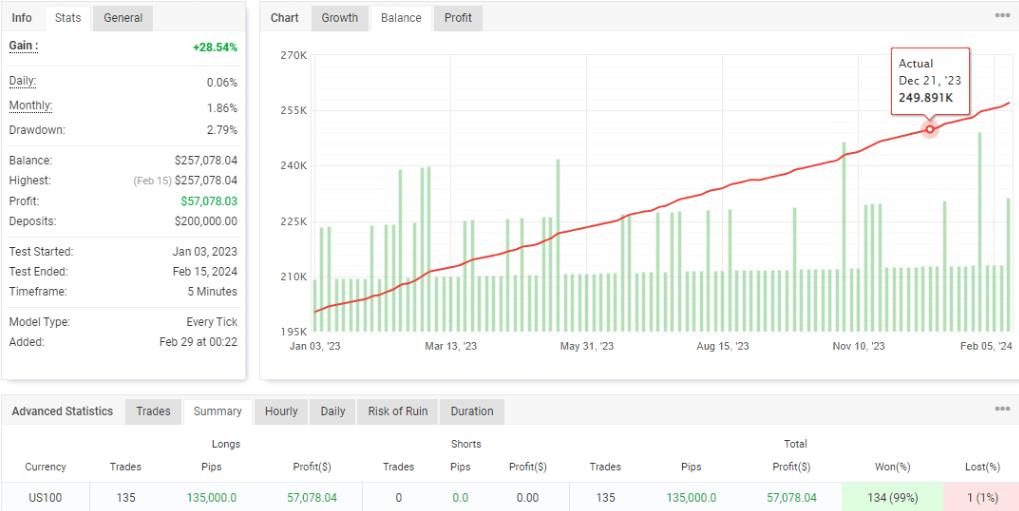Select the Stats tab

pos(68,18)
